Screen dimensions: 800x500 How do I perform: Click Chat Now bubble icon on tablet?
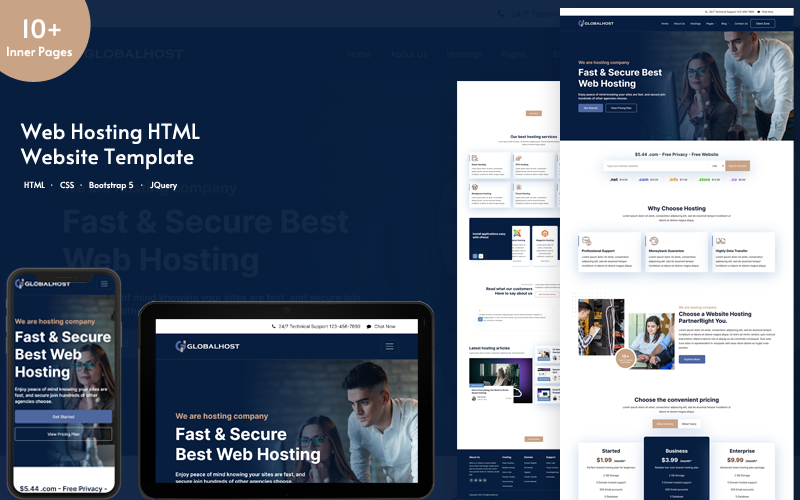coord(369,326)
